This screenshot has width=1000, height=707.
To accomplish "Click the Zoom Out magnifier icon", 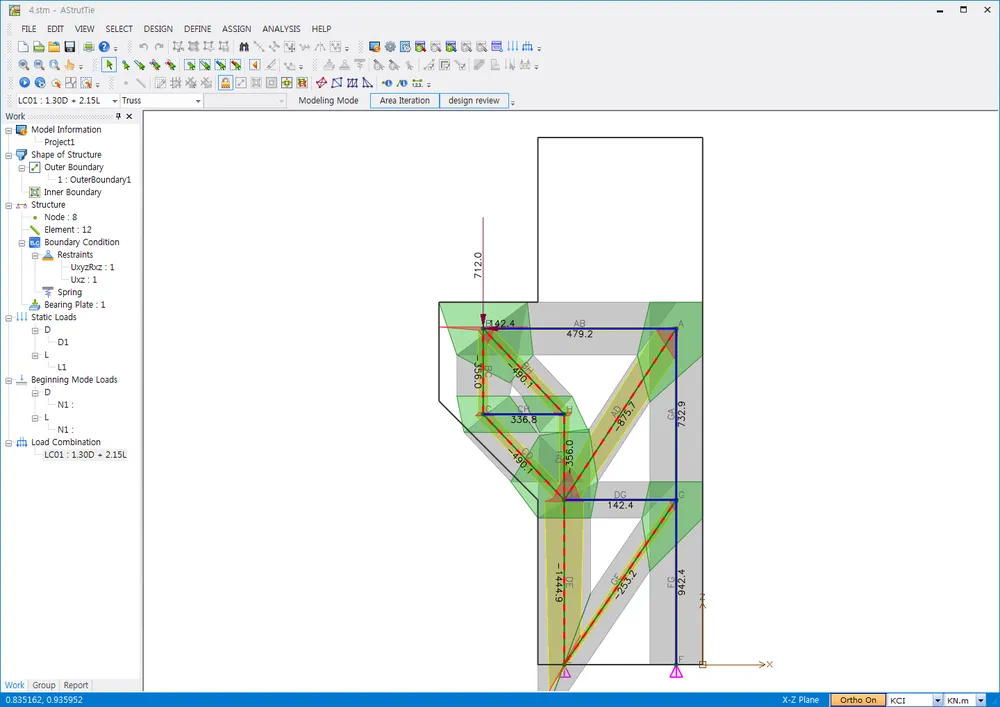I will coord(39,65).
